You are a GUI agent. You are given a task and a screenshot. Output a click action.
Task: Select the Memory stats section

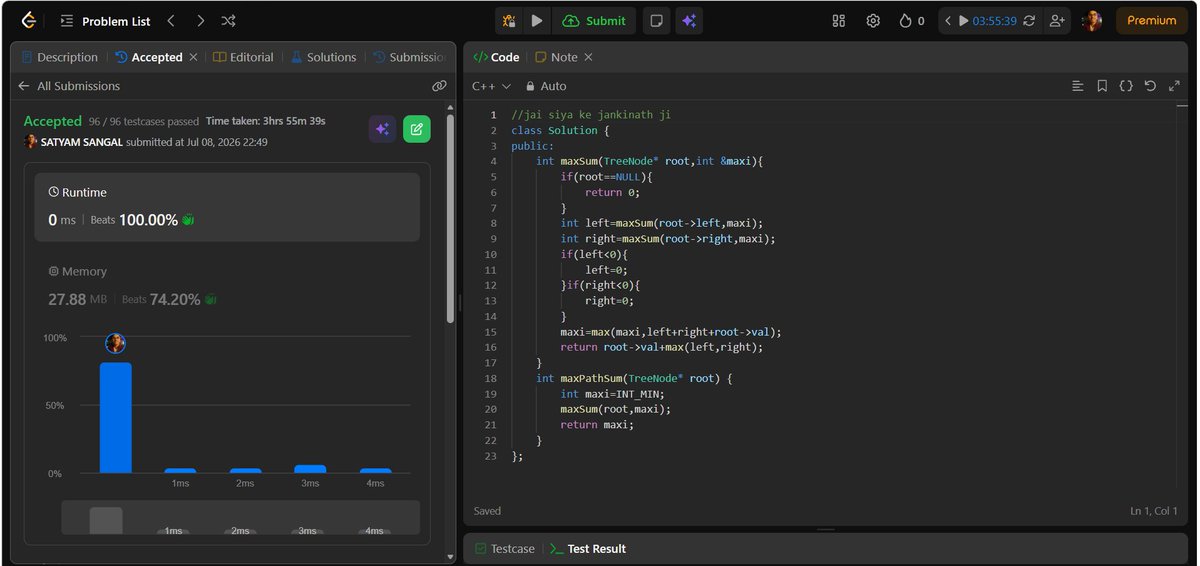(x=227, y=286)
